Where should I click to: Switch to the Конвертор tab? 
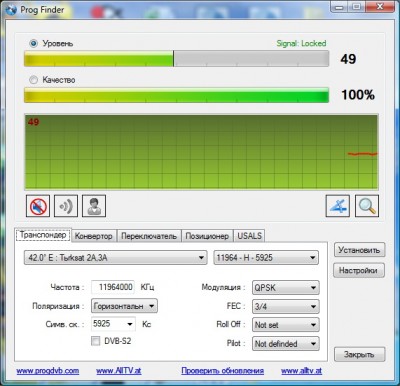(94, 236)
